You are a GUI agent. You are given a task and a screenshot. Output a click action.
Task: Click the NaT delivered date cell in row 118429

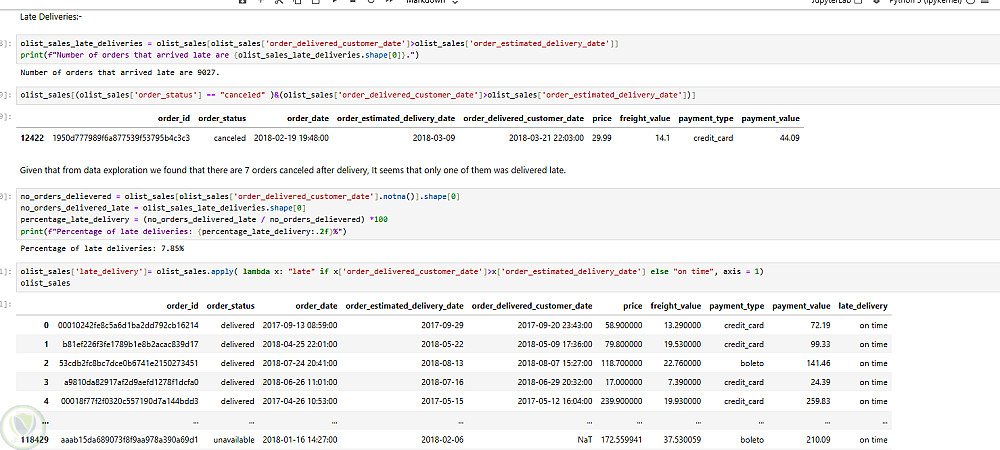[x=585, y=440]
